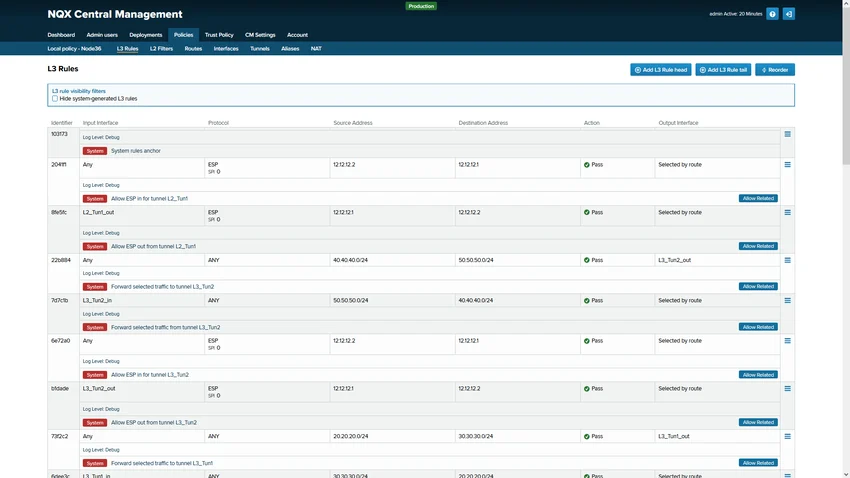The height and width of the screenshot is (478, 850).
Task: Open hamburger menu for rule 103f73
Action: [x=787, y=134]
